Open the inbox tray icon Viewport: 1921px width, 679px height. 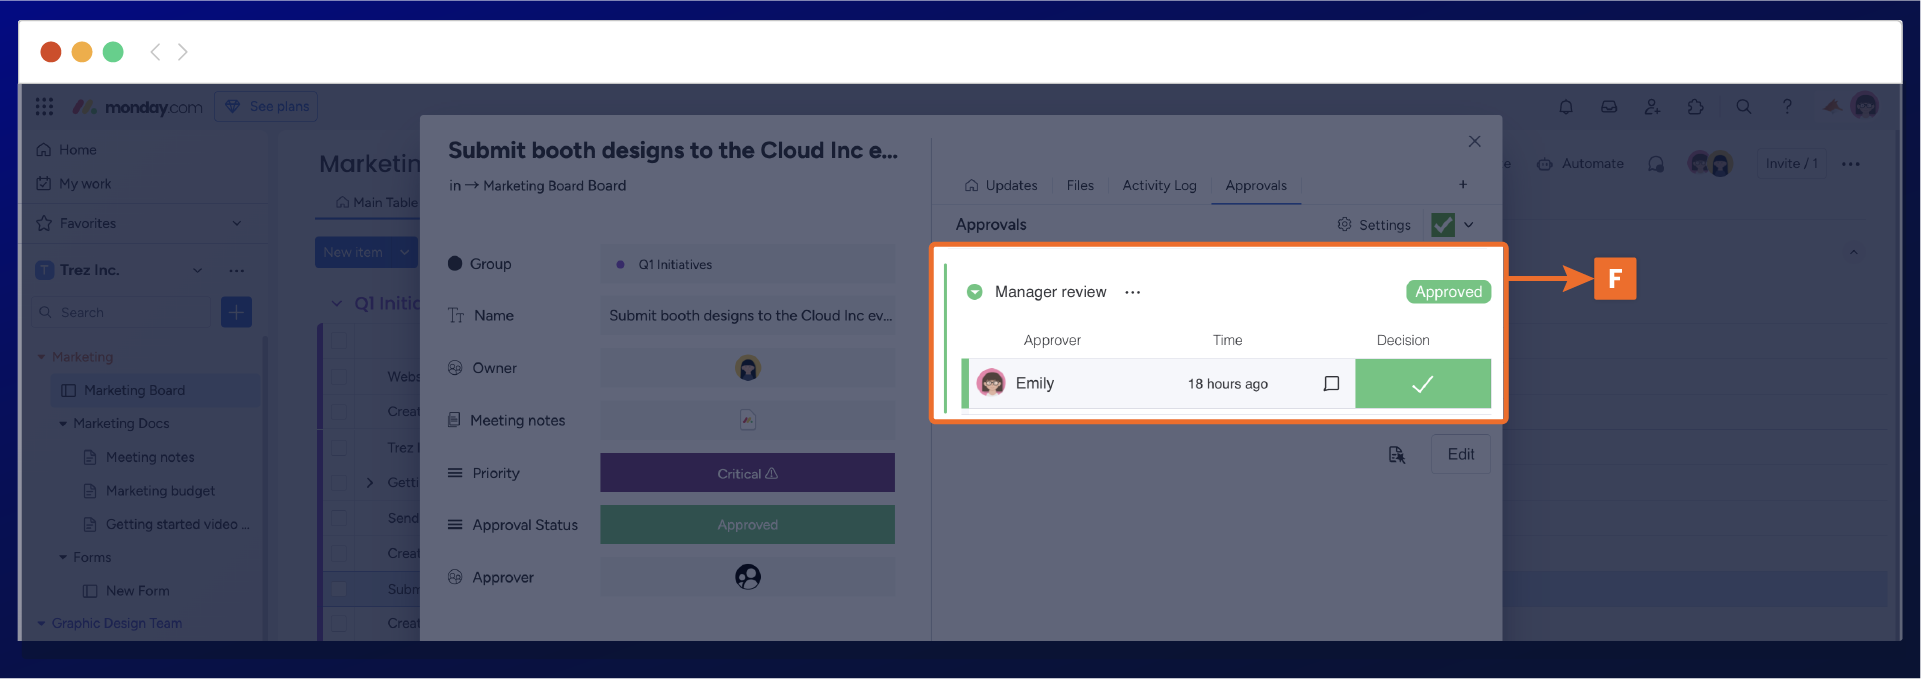pos(1609,107)
